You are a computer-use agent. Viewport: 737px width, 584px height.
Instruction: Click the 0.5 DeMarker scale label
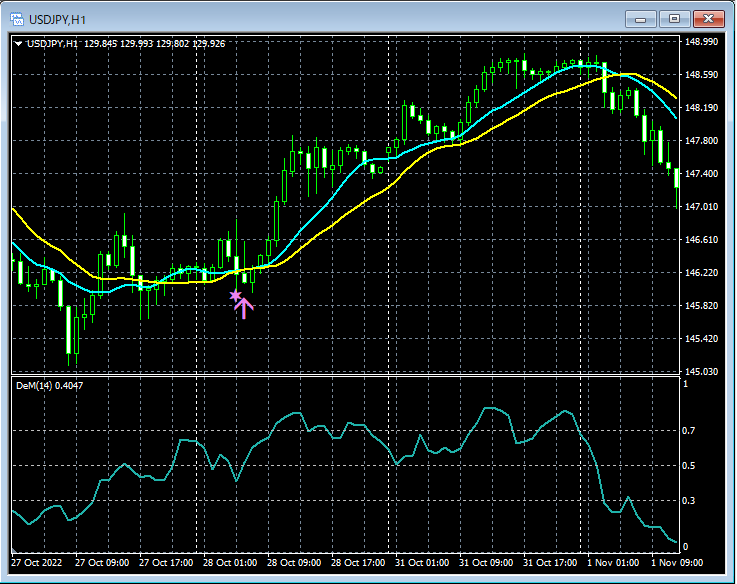click(689, 466)
